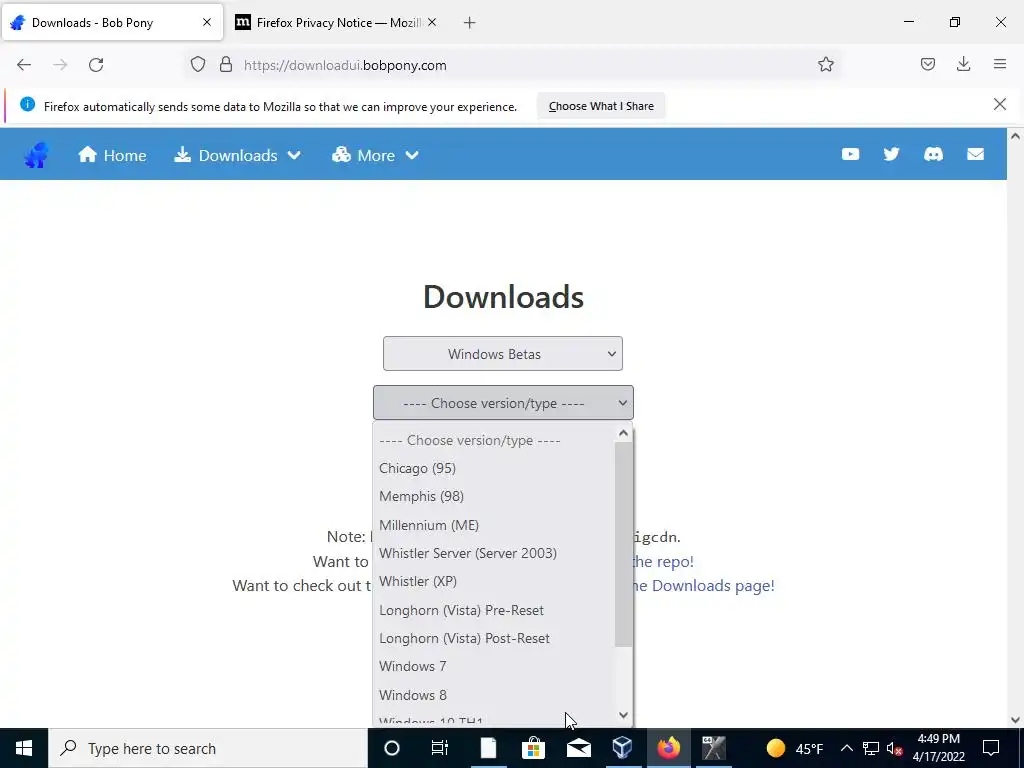Image resolution: width=1024 pixels, height=768 pixels.
Task: Open Cortana circle icon on taskbar
Action: pos(392,748)
